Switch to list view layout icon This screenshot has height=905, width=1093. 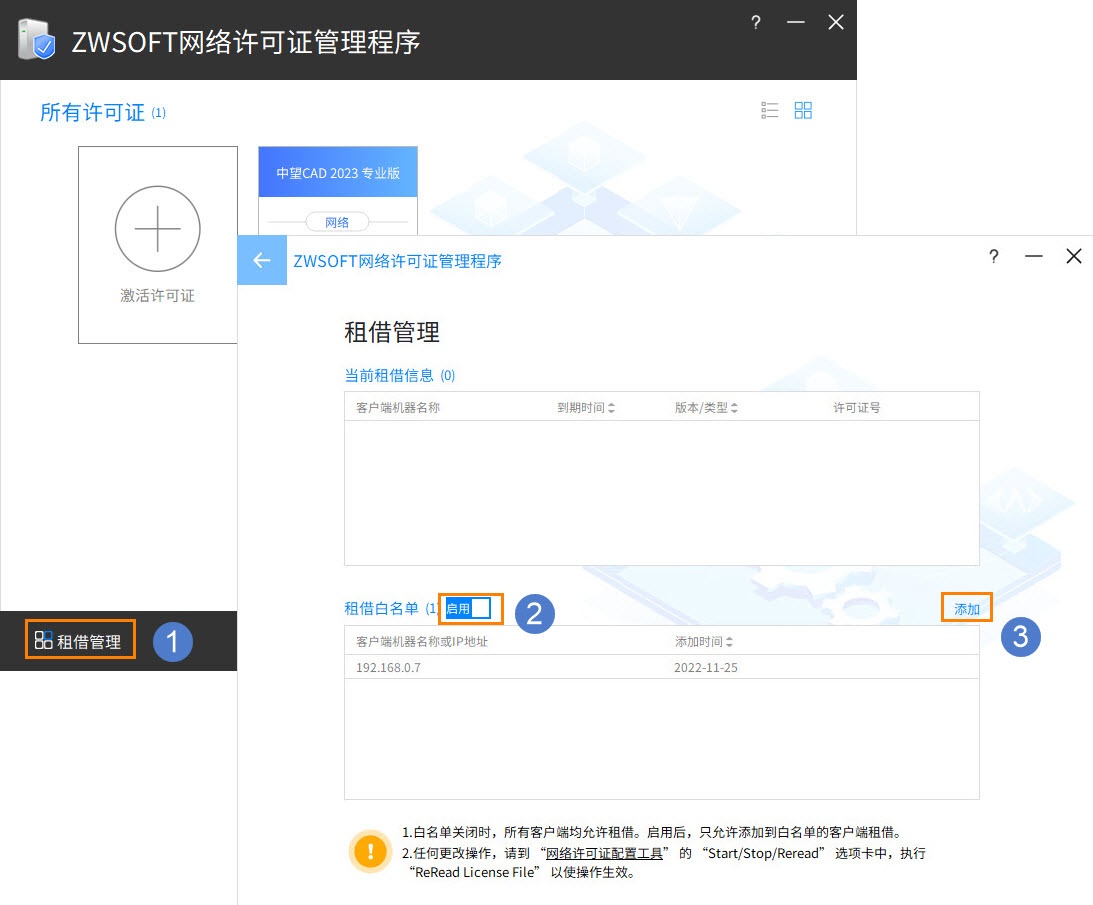pyautogui.click(x=770, y=110)
